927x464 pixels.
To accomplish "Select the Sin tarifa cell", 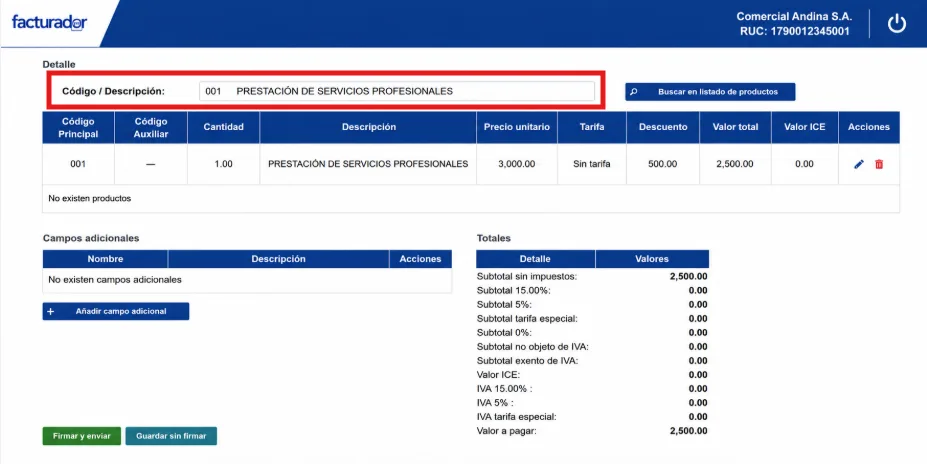I will (x=592, y=164).
